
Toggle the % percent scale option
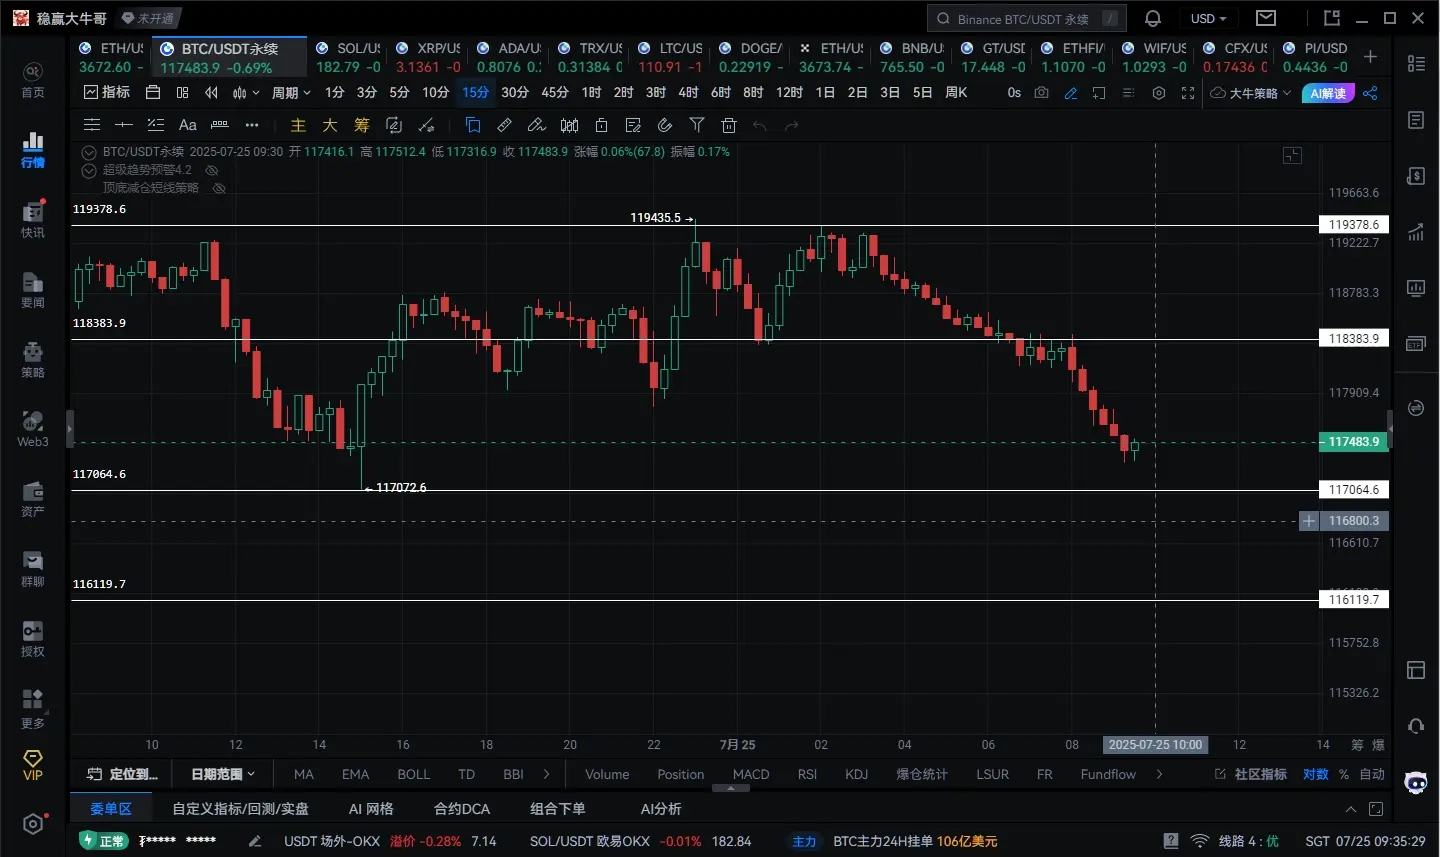1344,774
